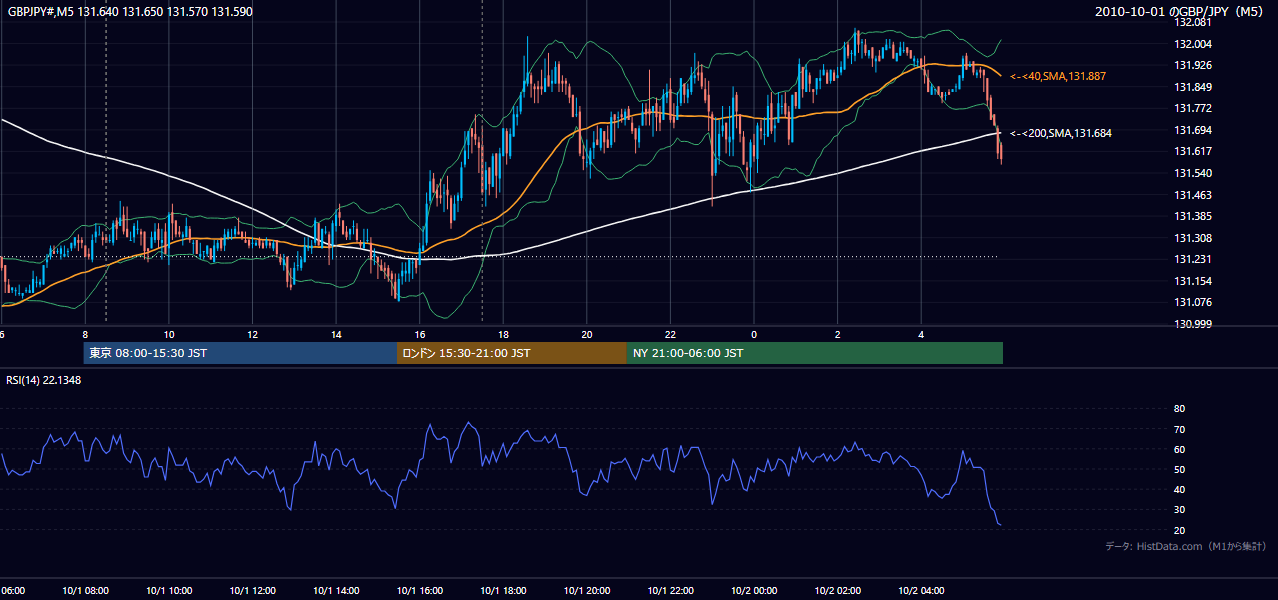The height and width of the screenshot is (600, 1278).
Task: Click the 131.308 price axis label
Action: 1193,238
